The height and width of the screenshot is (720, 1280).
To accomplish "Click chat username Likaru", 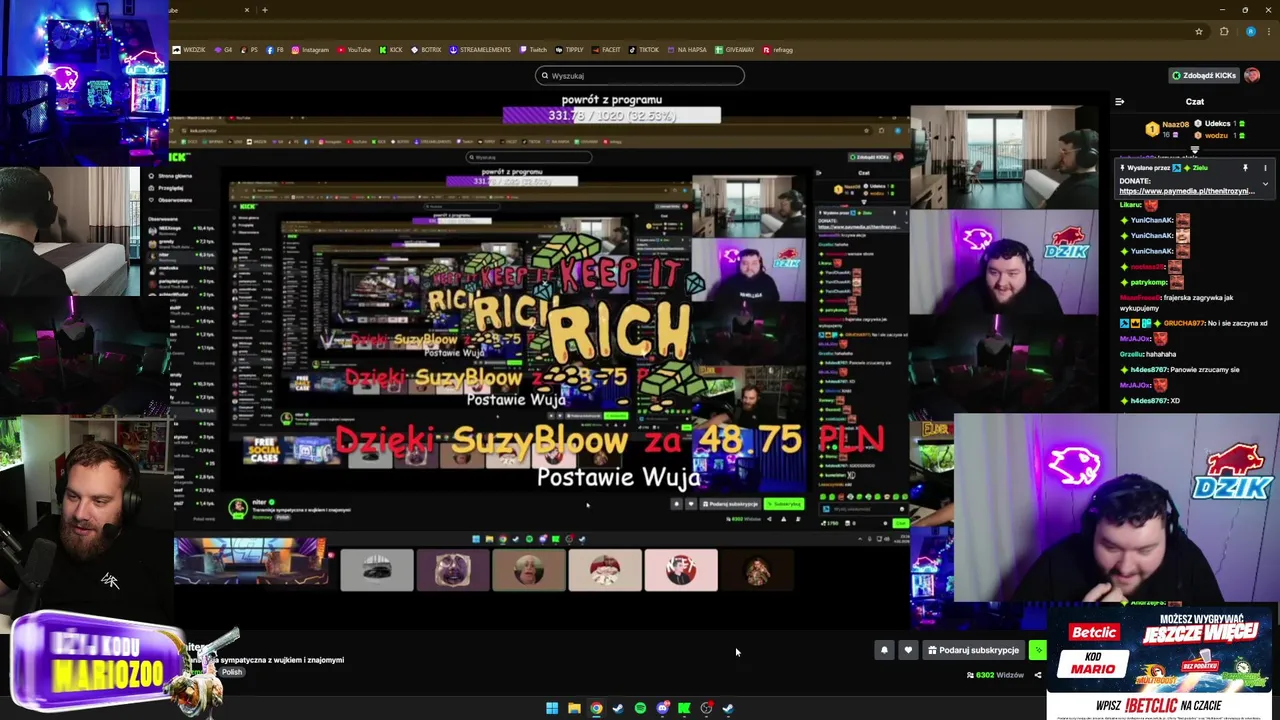I will tap(1131, 205).
